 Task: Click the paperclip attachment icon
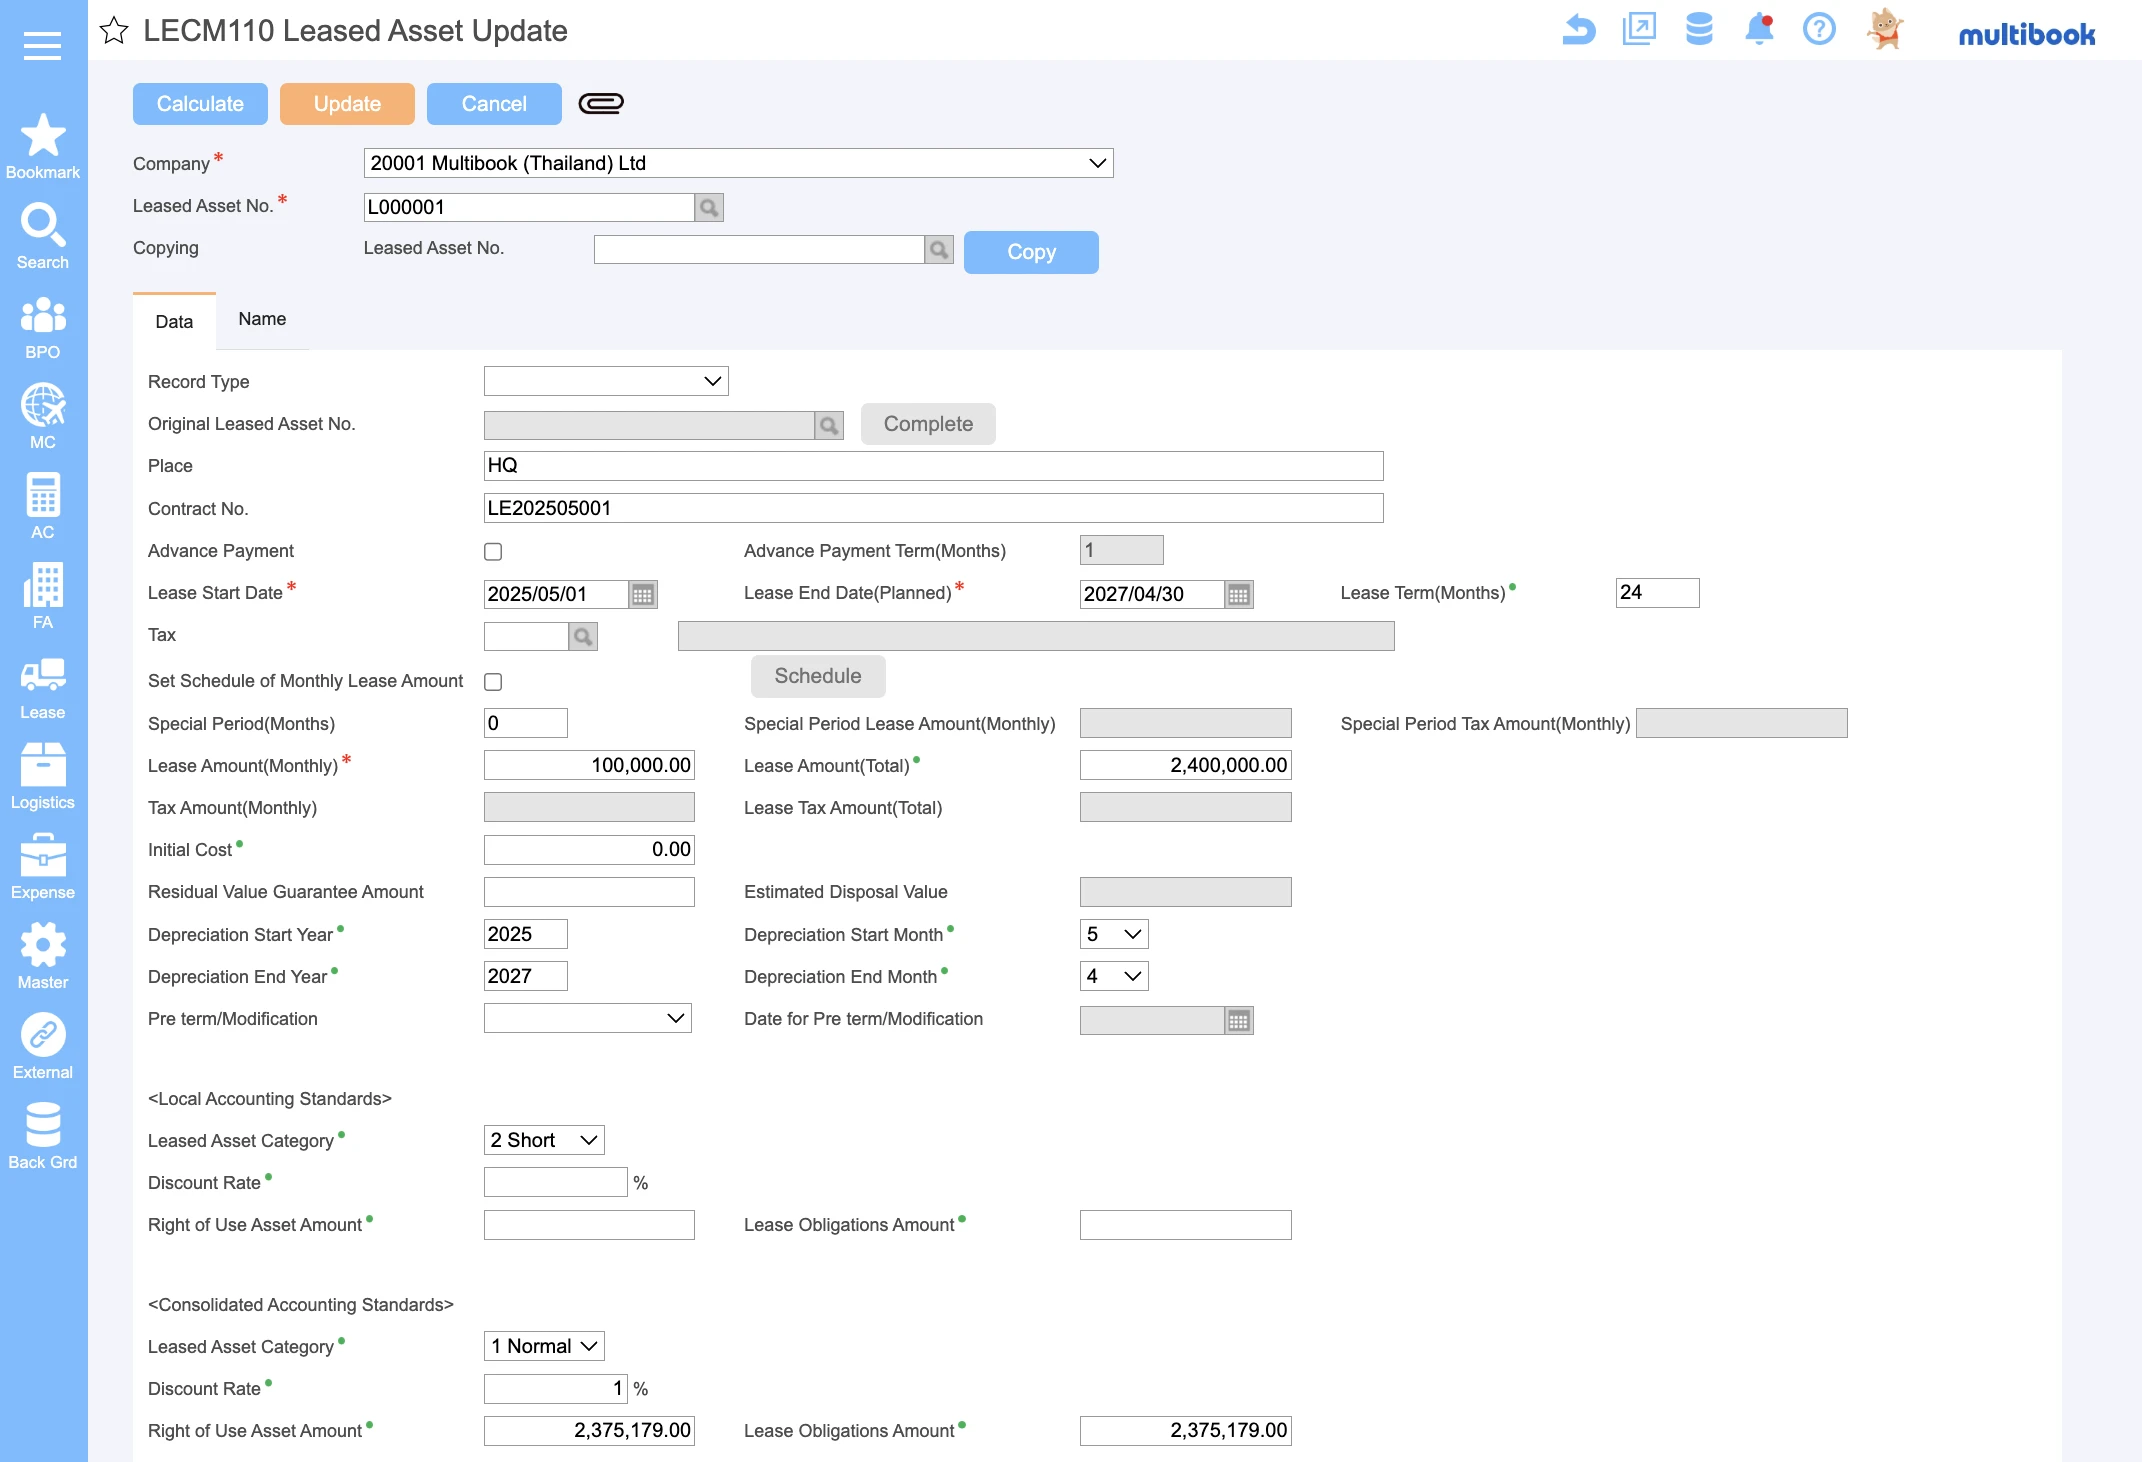(x=601, y=103)
